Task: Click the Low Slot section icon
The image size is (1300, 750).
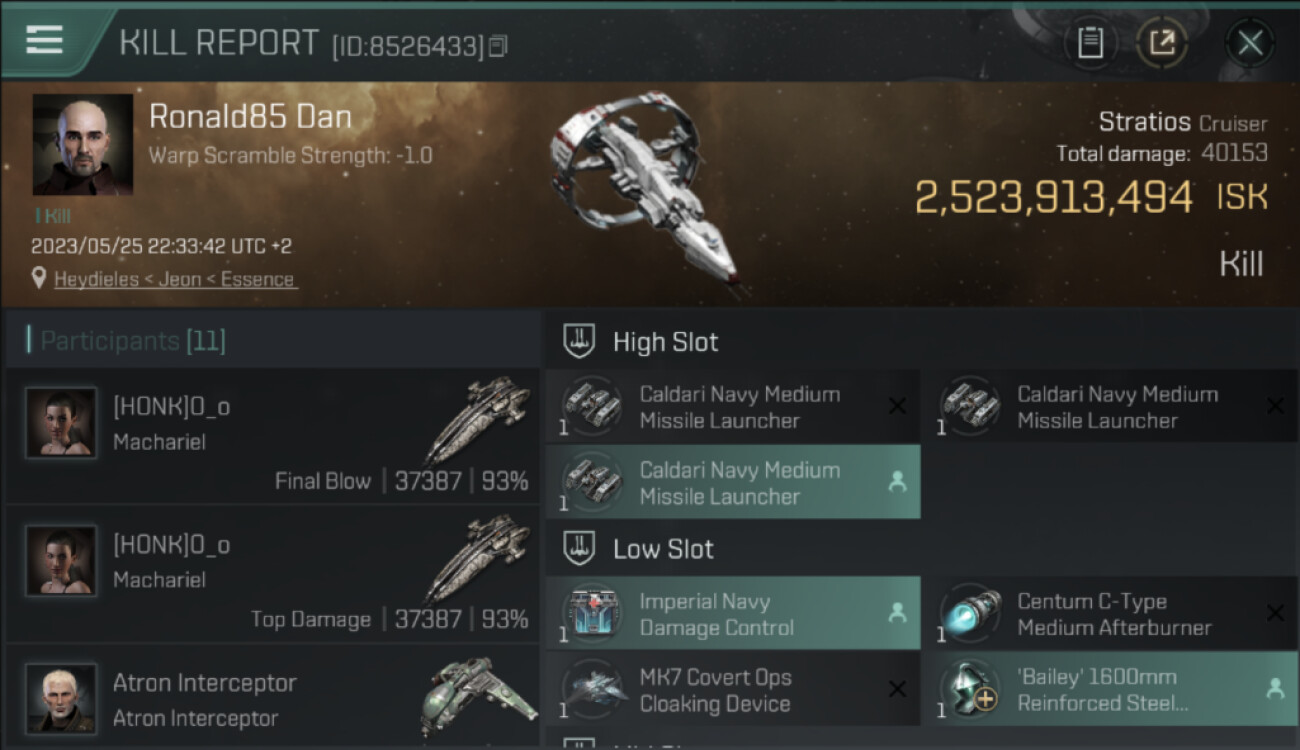Action: pos(580,549)
